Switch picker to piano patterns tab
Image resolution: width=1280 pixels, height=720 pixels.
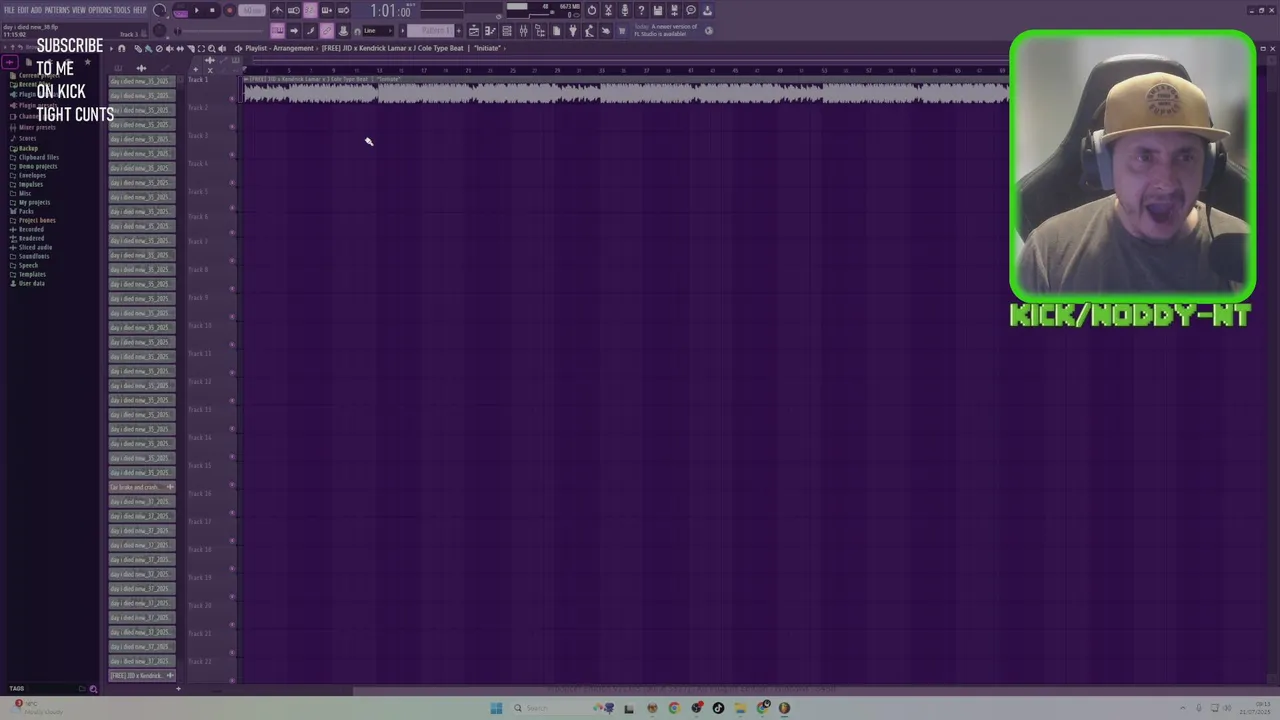(117, 68)
